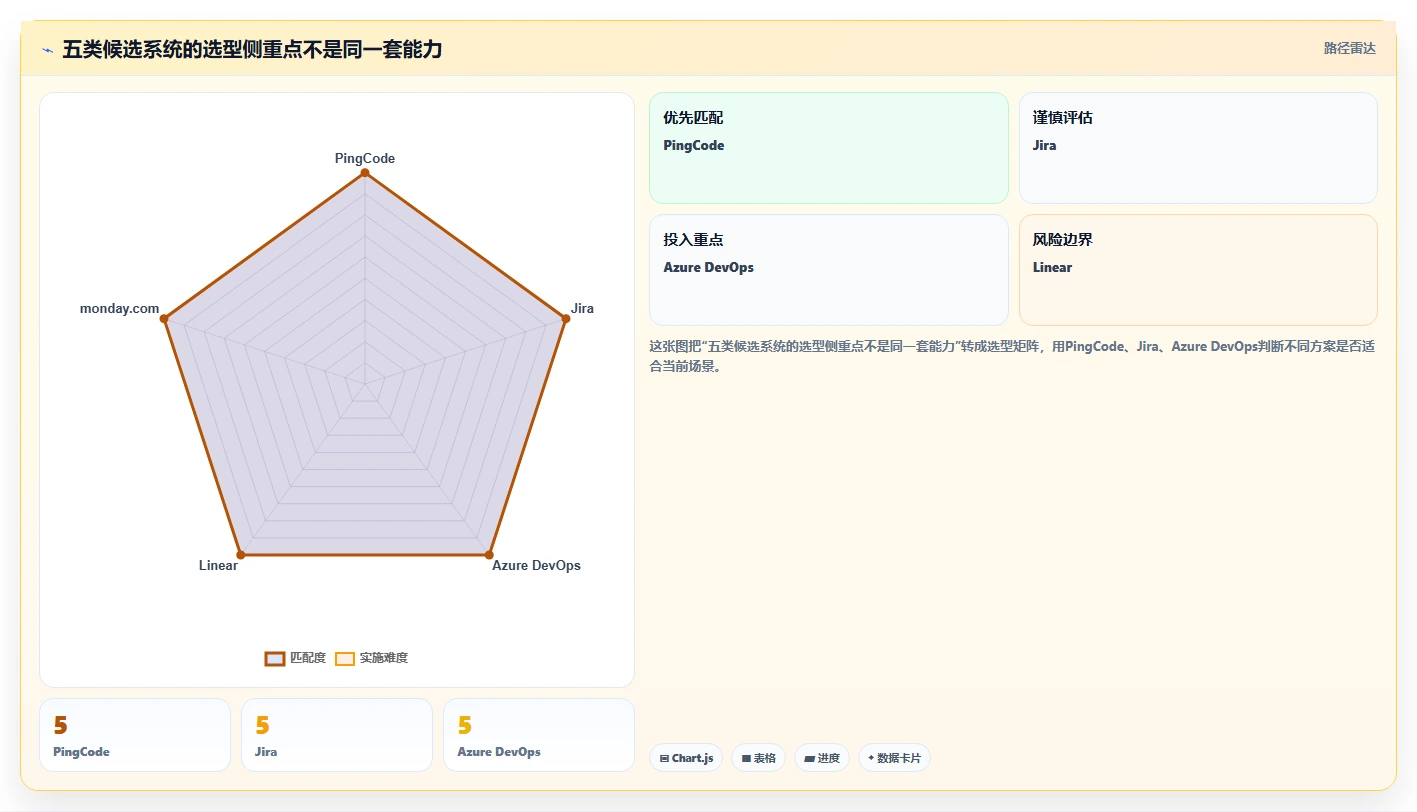Screen dimensions: 1417x812
Task: Select the Chart.js tag chip
Action: pyautogui.click(x=686, y=758)
